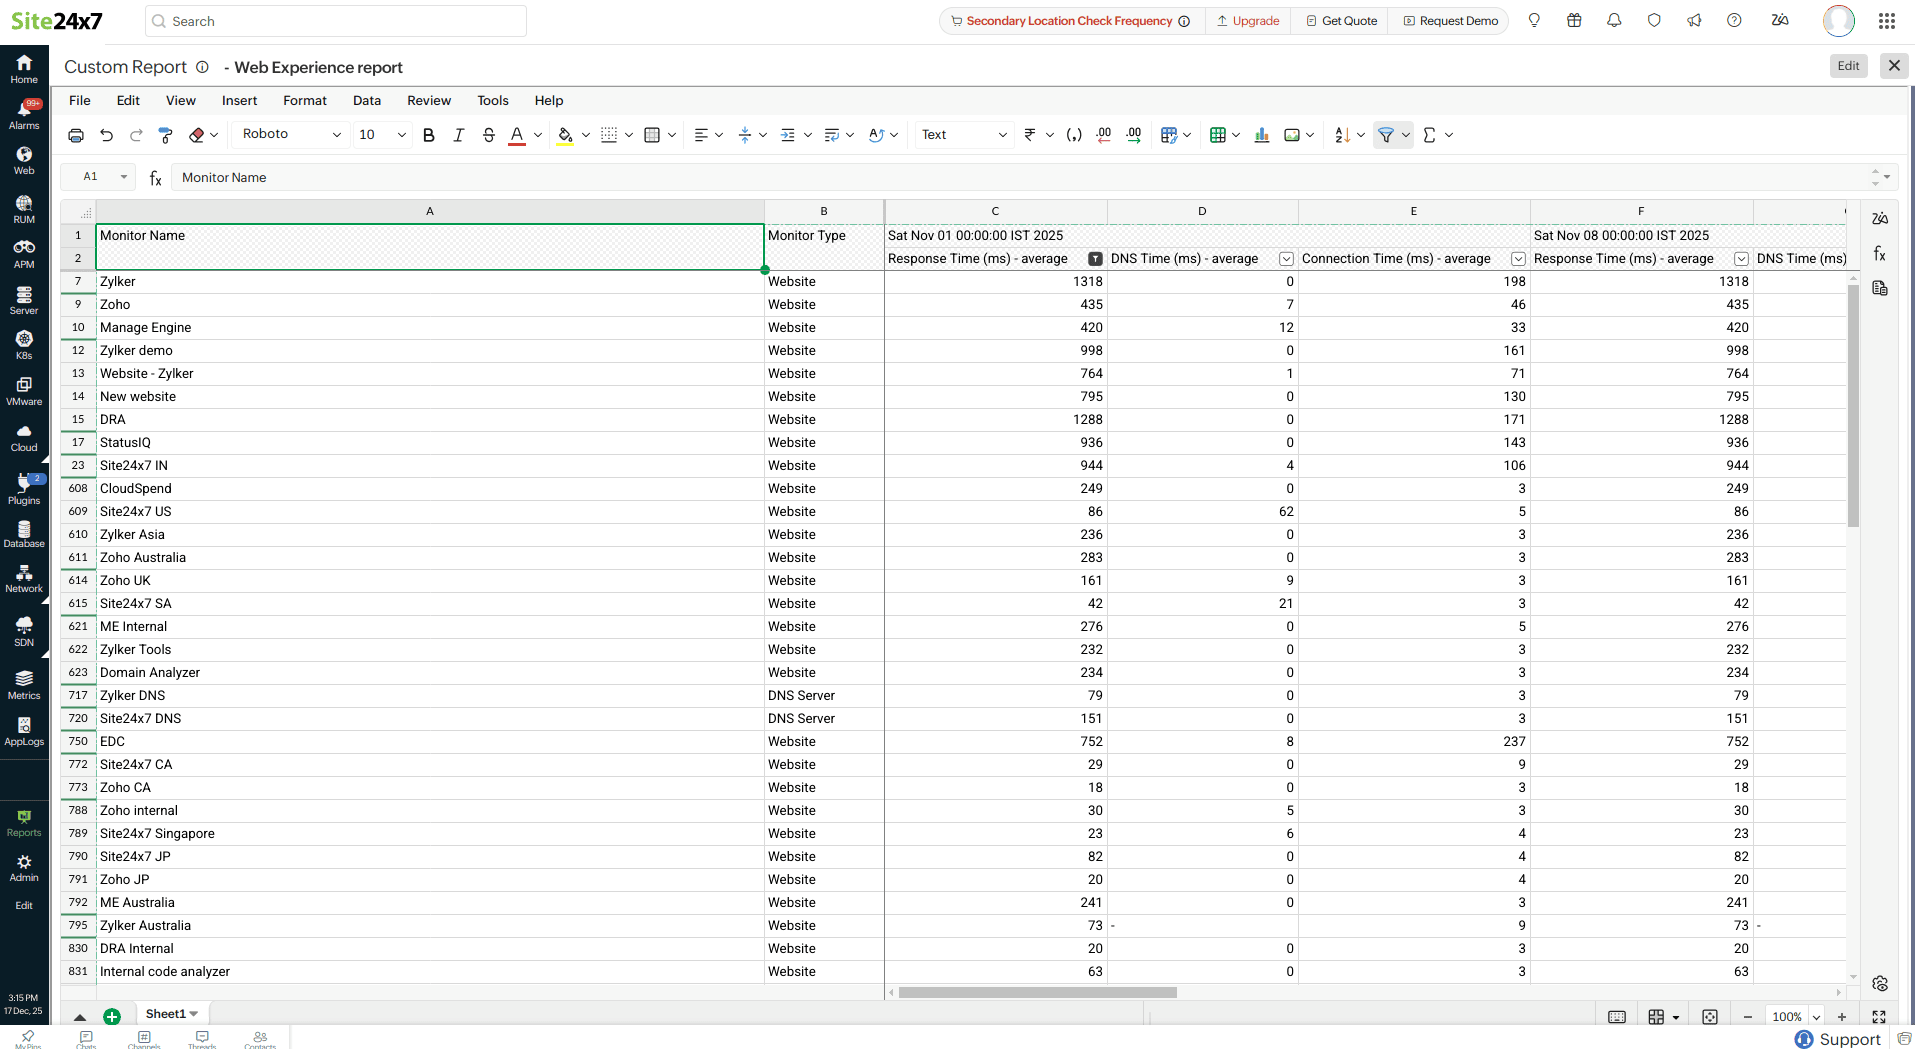Open the Data menu
Viewport: 1915px width, 1049px height.
[x=366, y=101]
